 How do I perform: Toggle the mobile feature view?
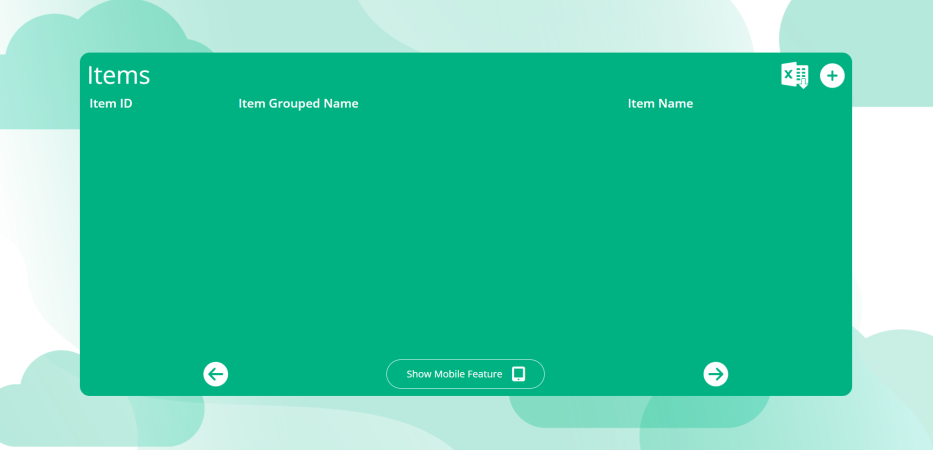coord(465,374)
